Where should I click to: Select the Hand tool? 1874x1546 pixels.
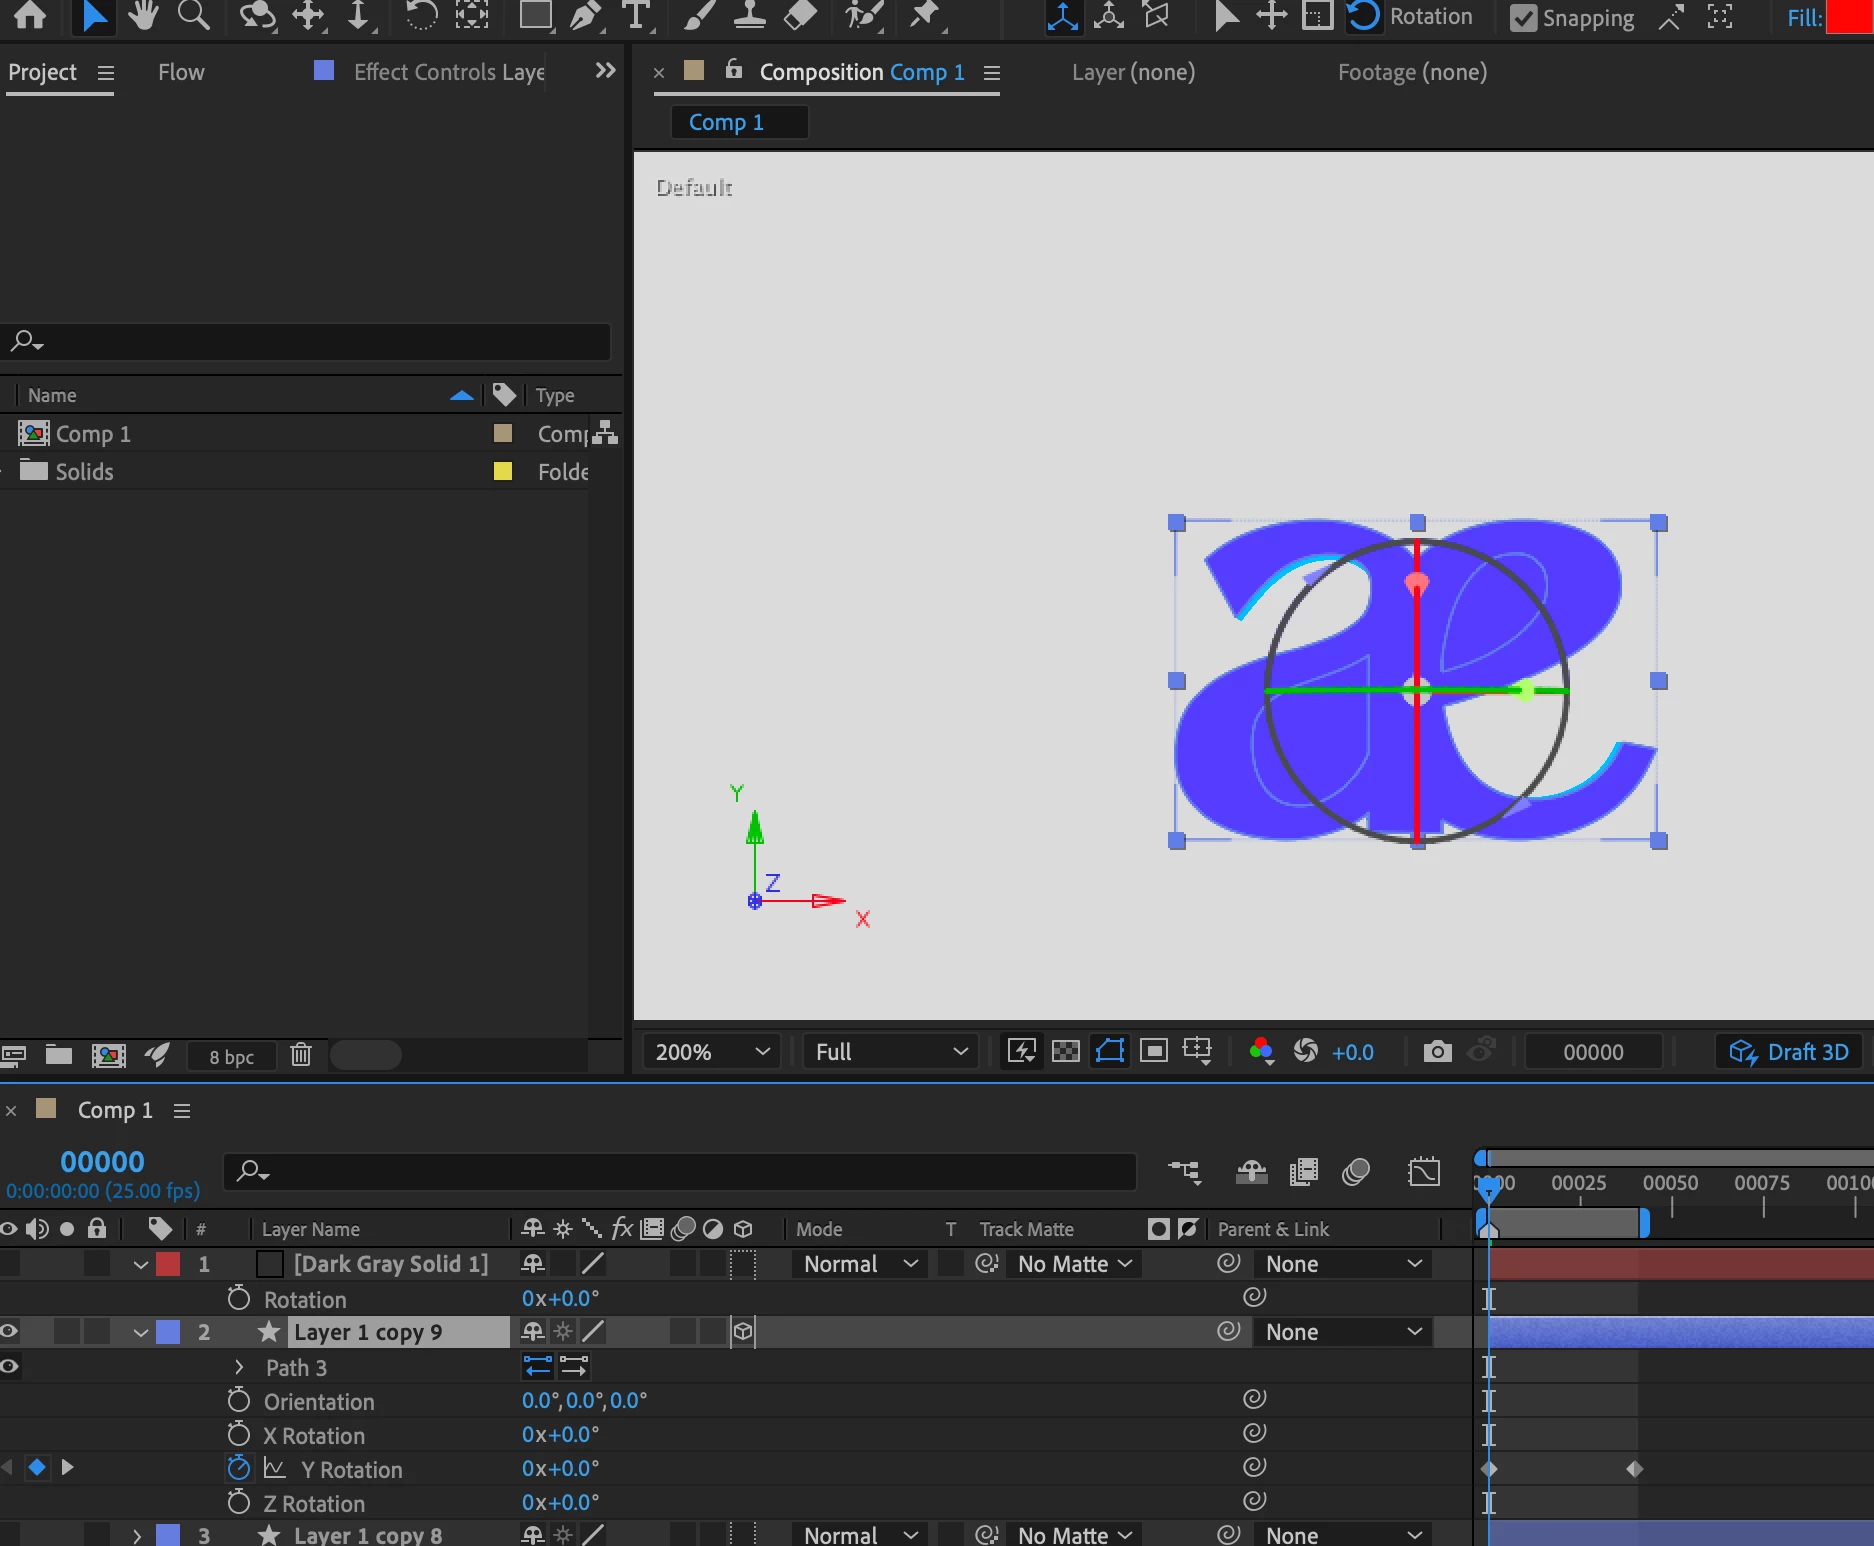click(x=144, y=16)
